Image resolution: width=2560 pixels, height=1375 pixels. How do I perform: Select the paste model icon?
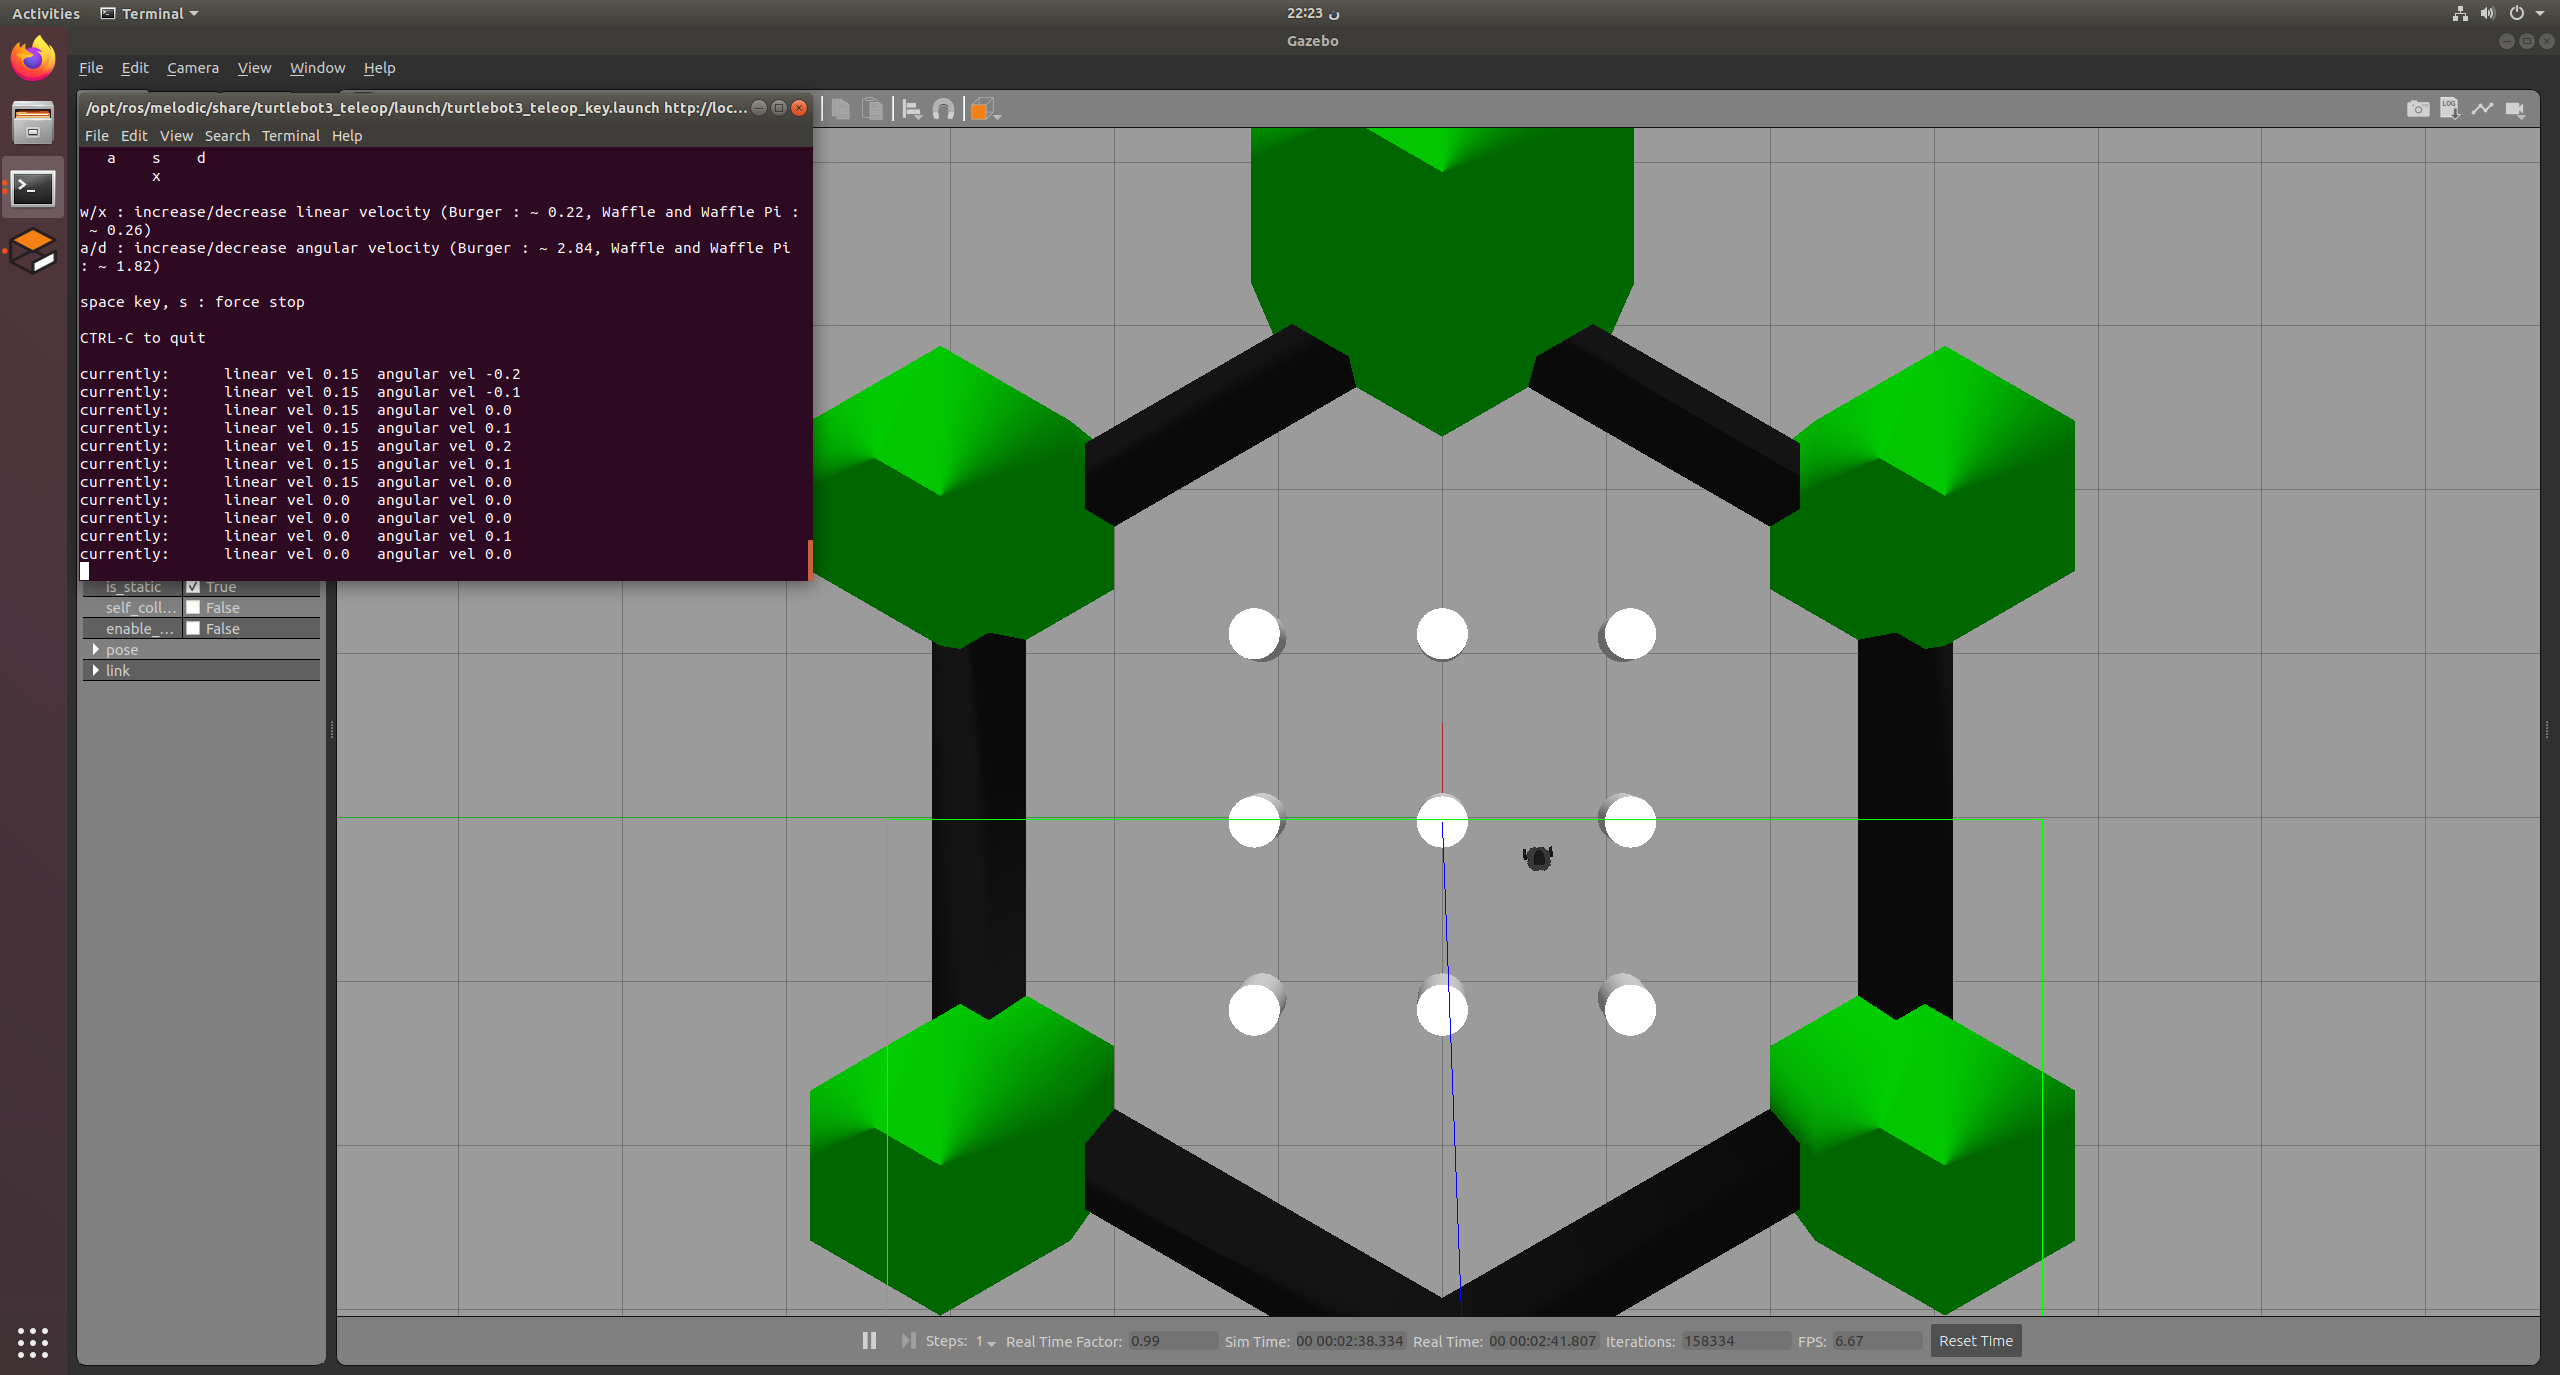tap(871, 108)
